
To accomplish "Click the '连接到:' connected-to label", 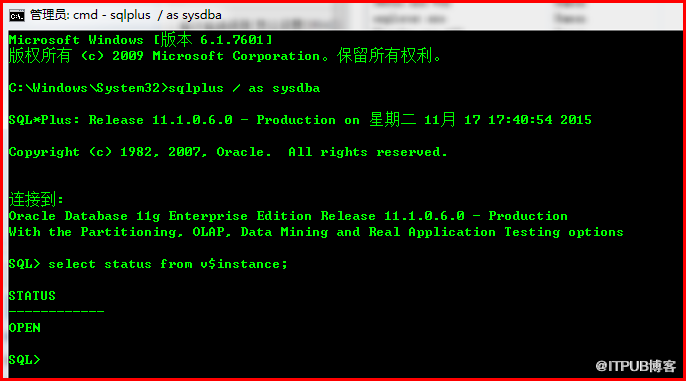I will (36, 199).
